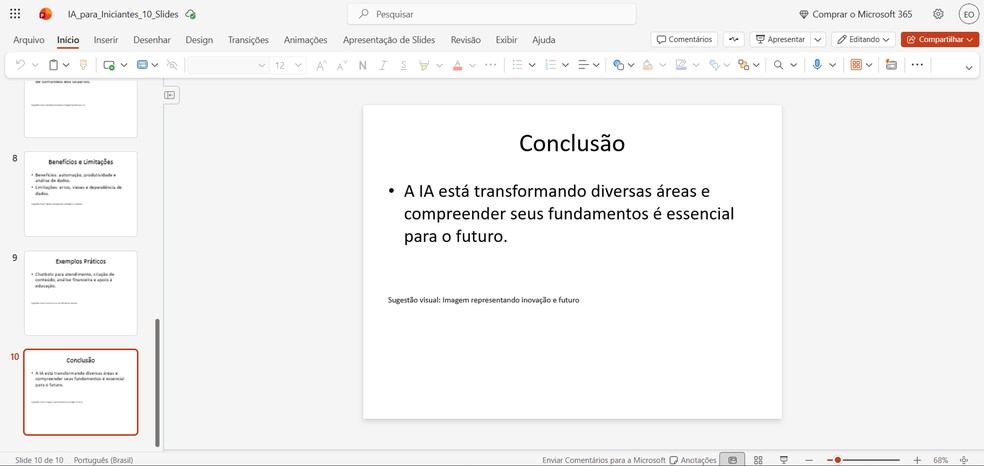
Task: Open more ribbon commands ellipsis
Action: [917, 65]
